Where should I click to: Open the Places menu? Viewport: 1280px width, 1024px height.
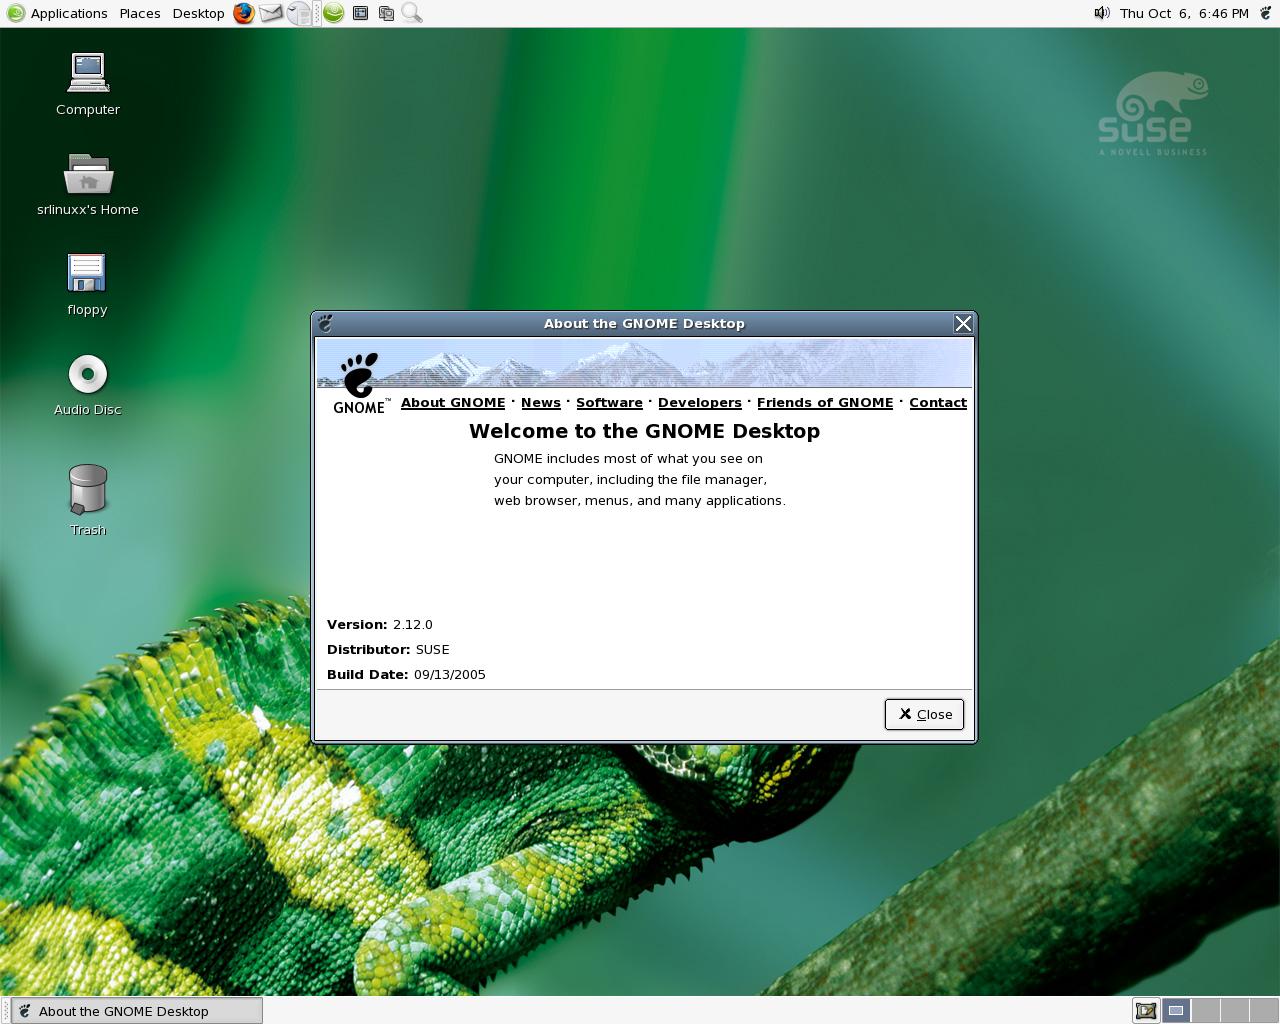coord(140,13)
